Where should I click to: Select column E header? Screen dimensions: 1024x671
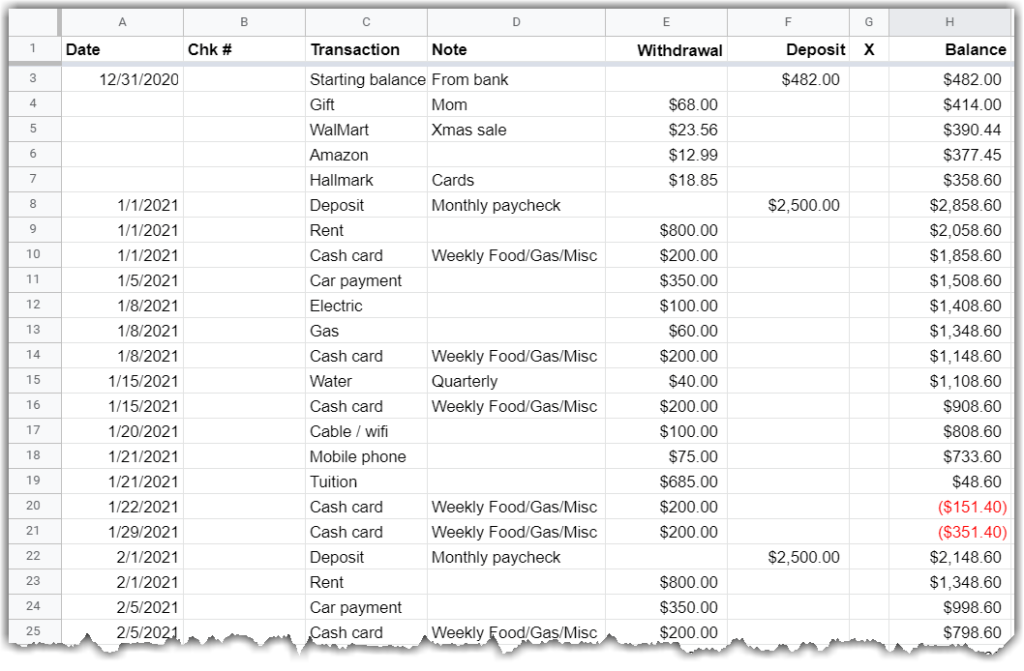tap(666, 21)
